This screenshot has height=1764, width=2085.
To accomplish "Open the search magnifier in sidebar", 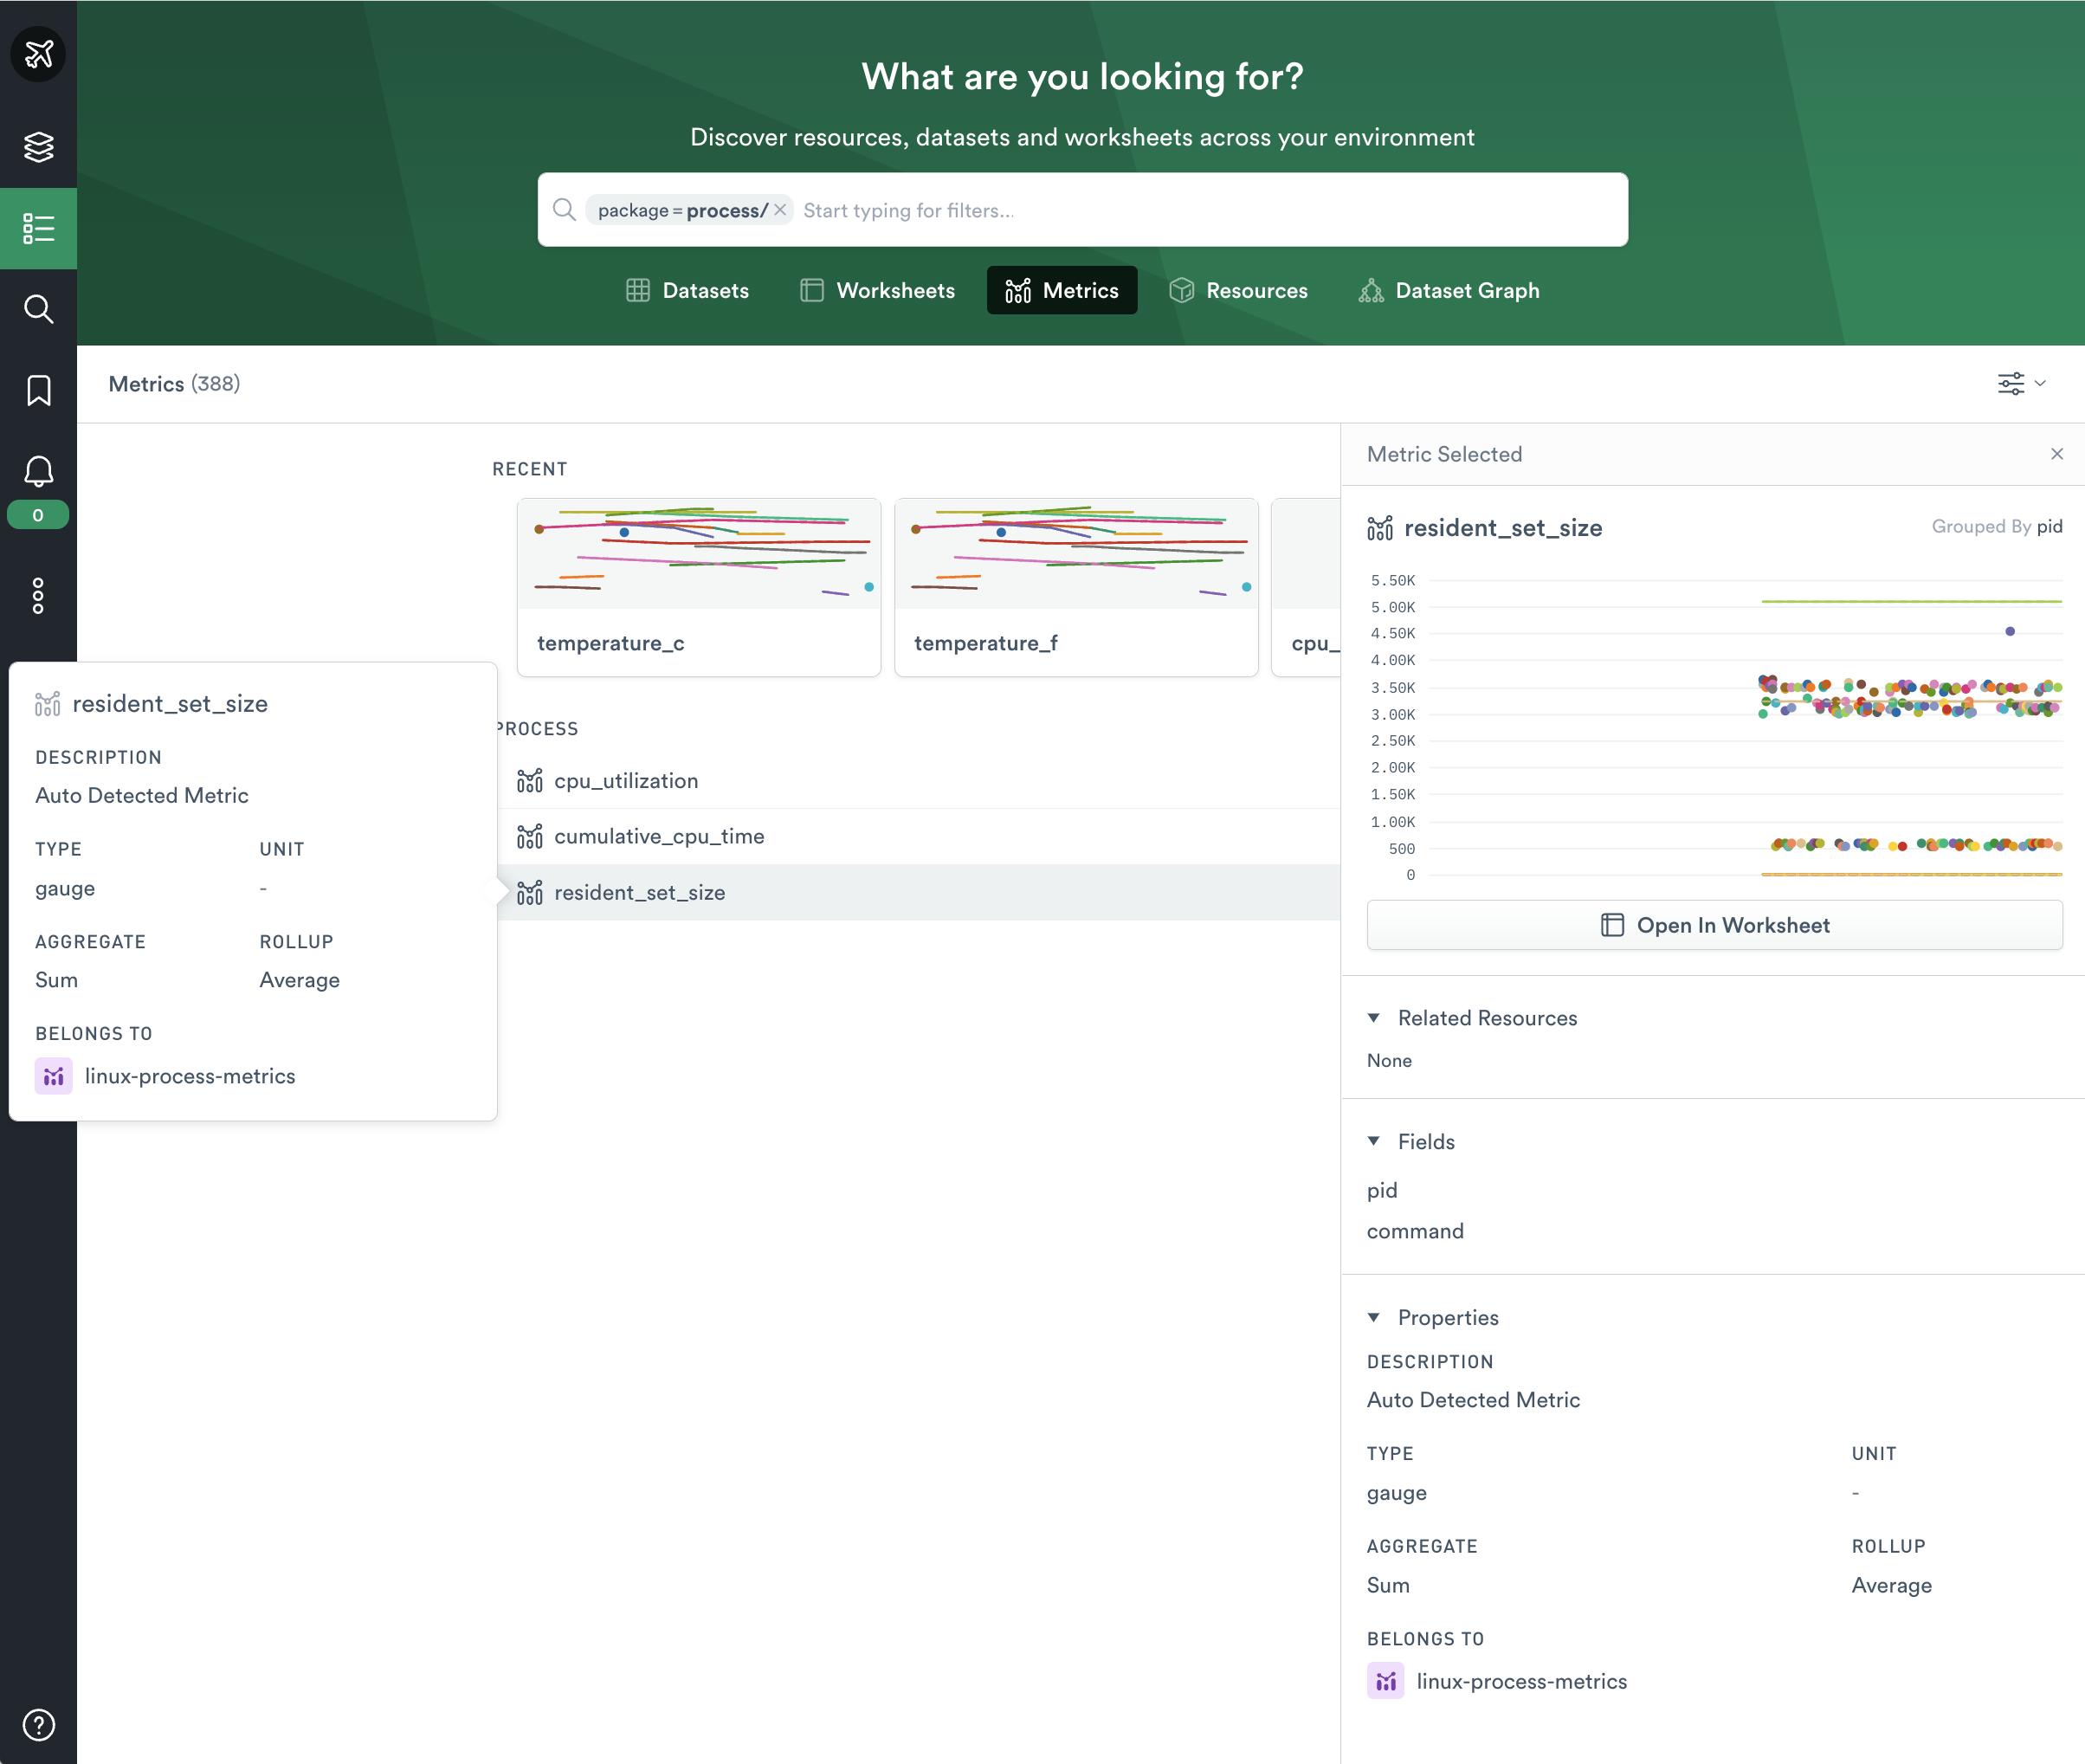I will tap(38, 309).
